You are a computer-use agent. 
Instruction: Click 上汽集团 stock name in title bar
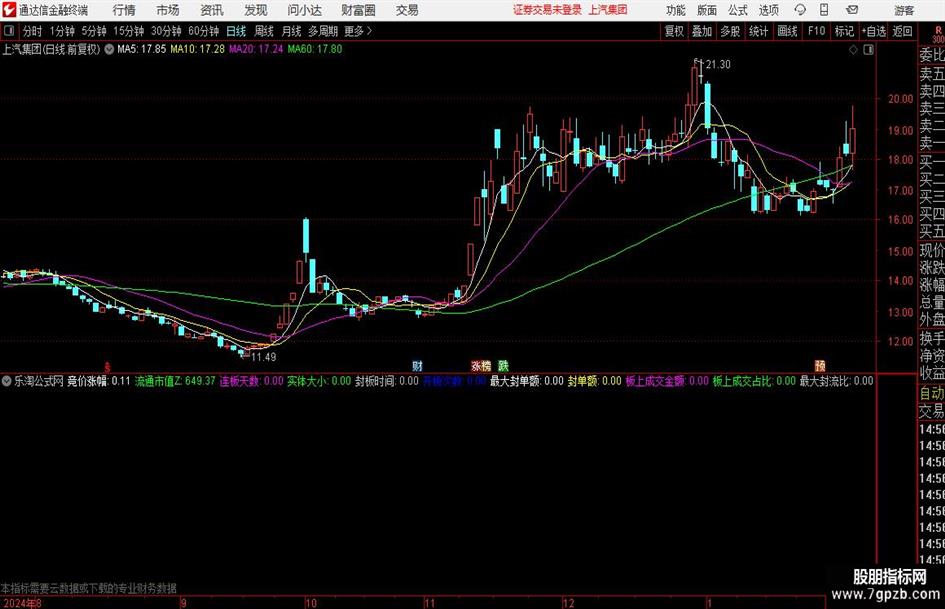(x=608, y=10)
